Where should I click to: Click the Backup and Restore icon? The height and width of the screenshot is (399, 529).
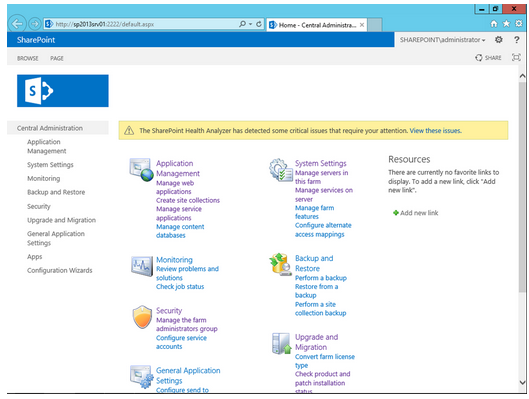click(280, 264)
